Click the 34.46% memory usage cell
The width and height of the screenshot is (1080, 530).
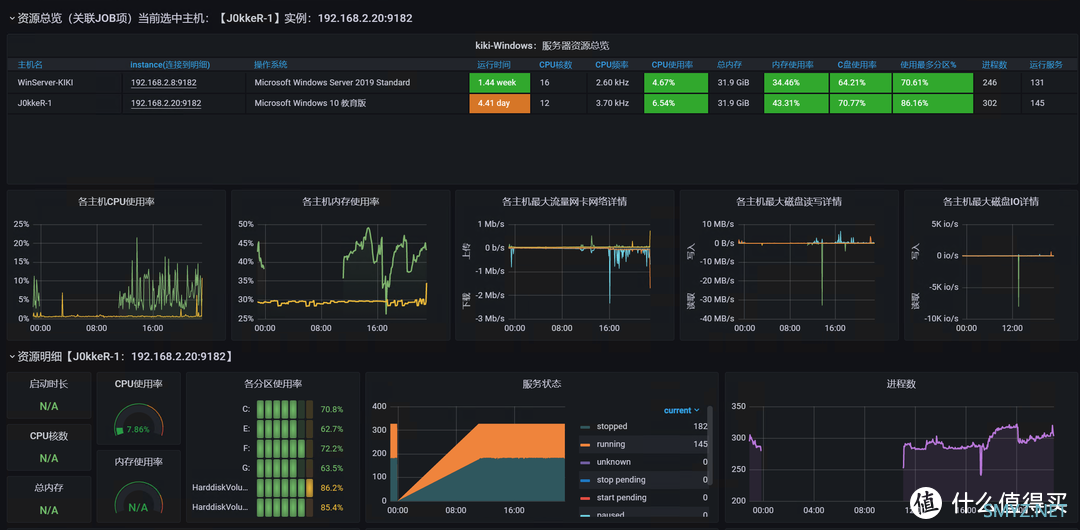pyautogui.click(x=796, y=83)
